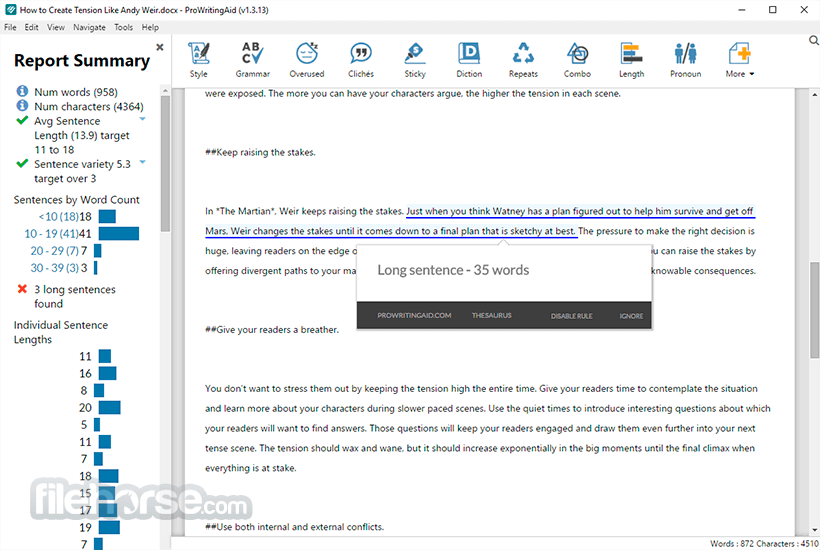The height and width of the screenshot is (550, 820).
Task: Click the document scrollbar thumb
Action: 814,310
